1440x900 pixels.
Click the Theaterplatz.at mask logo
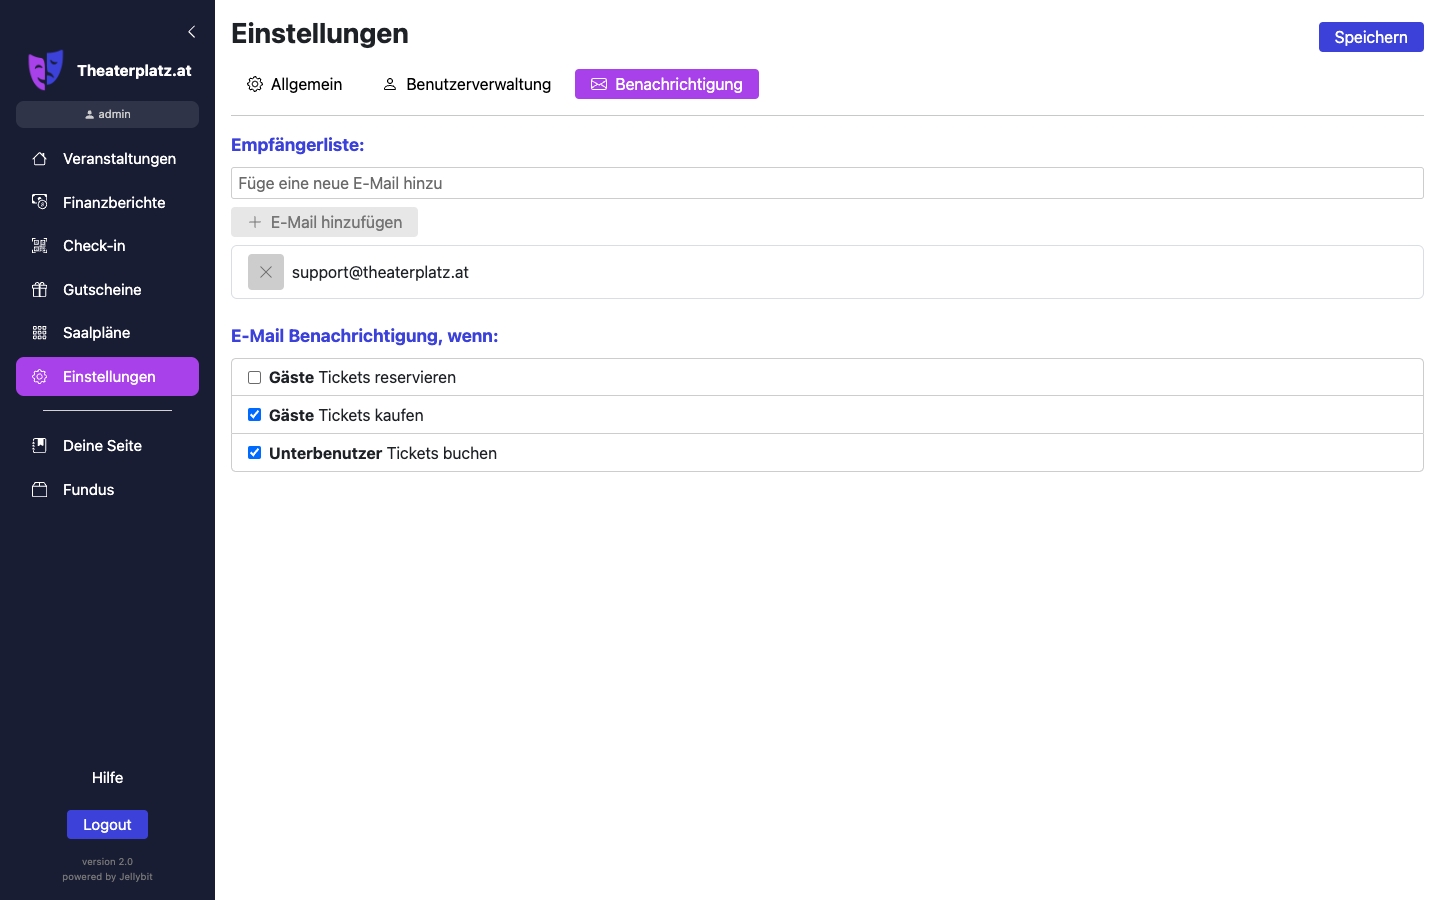pyautogui.click(x=46, y=70)
